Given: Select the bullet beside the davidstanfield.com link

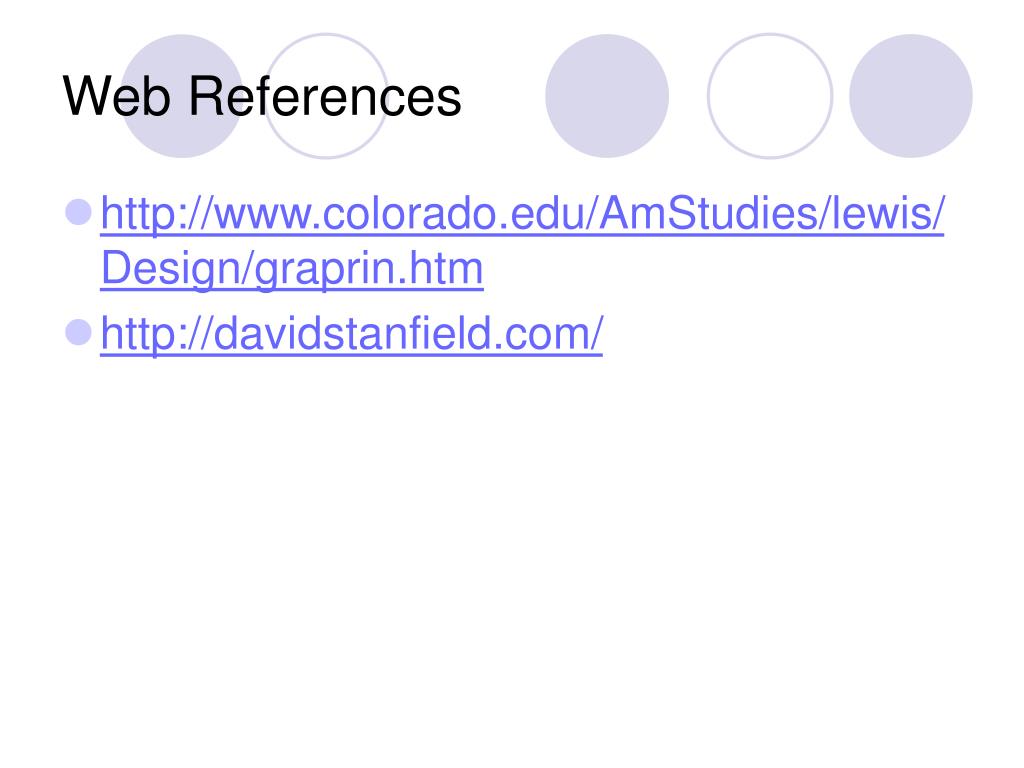Looking at the screenshot, I should tap(78, 332).
